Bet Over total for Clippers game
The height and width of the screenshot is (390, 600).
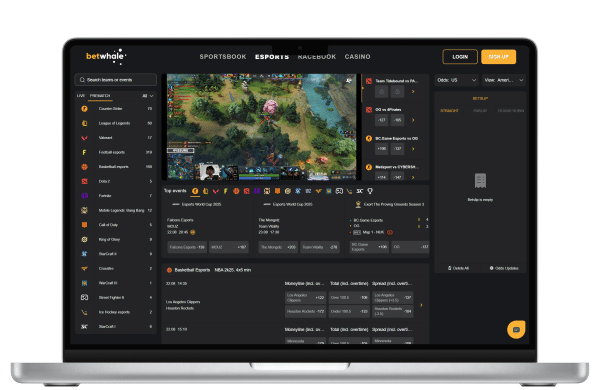point(349,298)
